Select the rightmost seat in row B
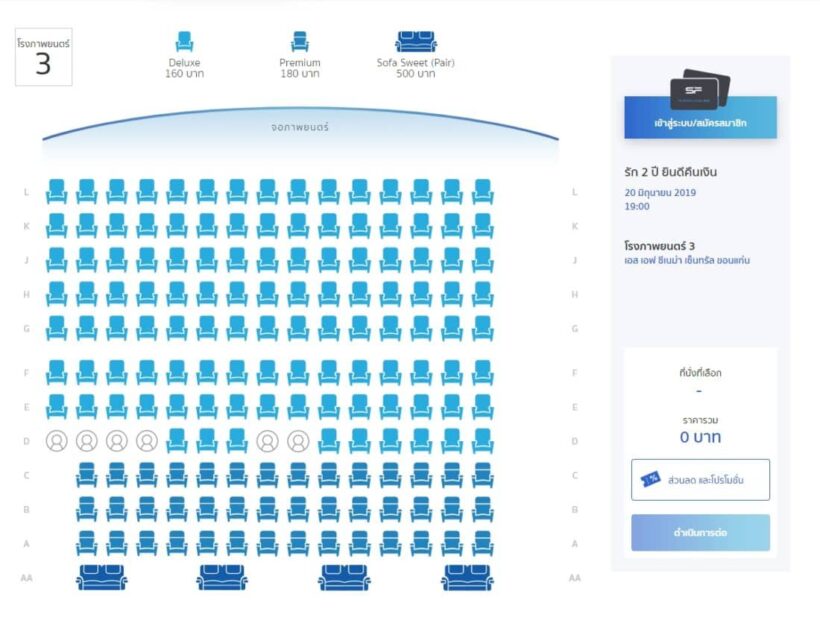This screenshot has width=820, height=629. [x=482, y=509]
